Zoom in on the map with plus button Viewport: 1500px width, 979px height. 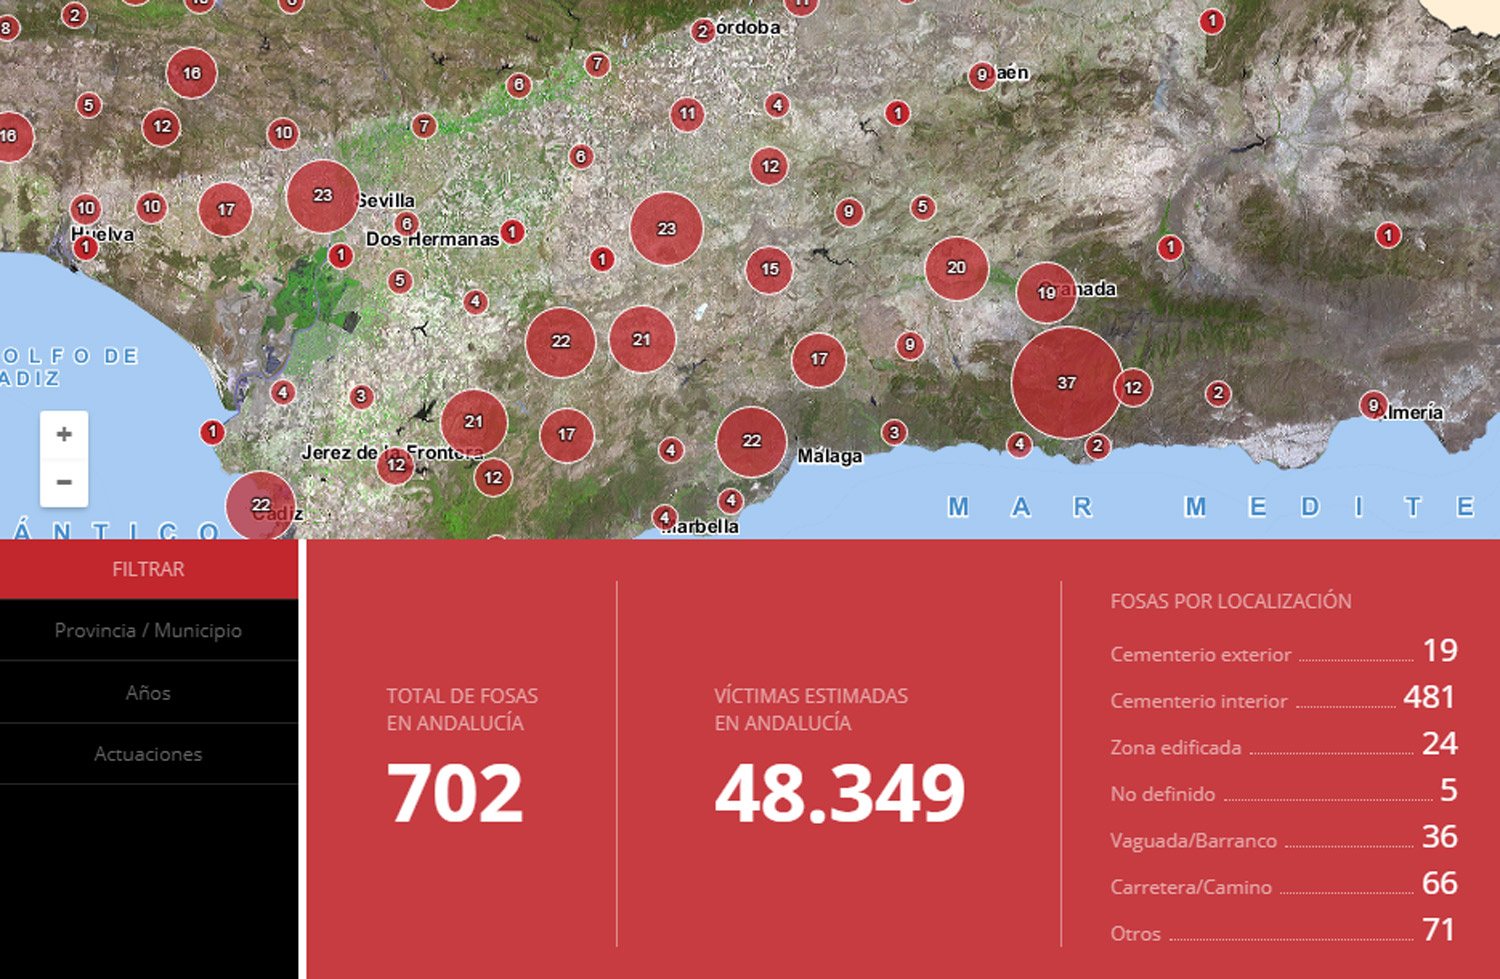[x=64, y=435]
